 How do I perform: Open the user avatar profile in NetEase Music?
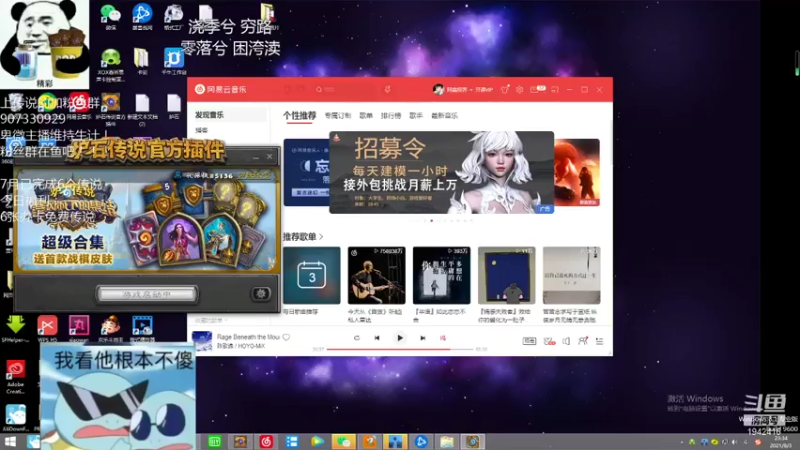(438, 89)
